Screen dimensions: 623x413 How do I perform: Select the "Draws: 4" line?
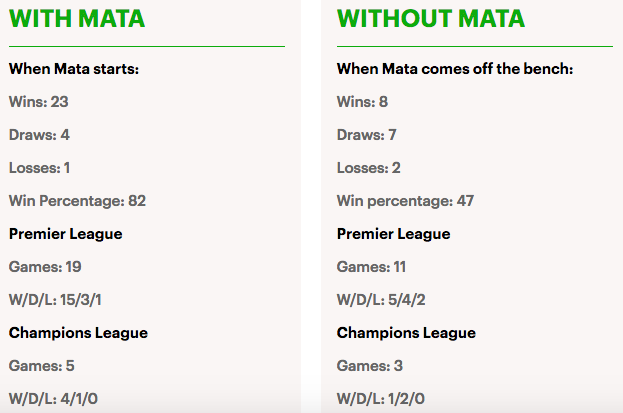pos(39,135)
